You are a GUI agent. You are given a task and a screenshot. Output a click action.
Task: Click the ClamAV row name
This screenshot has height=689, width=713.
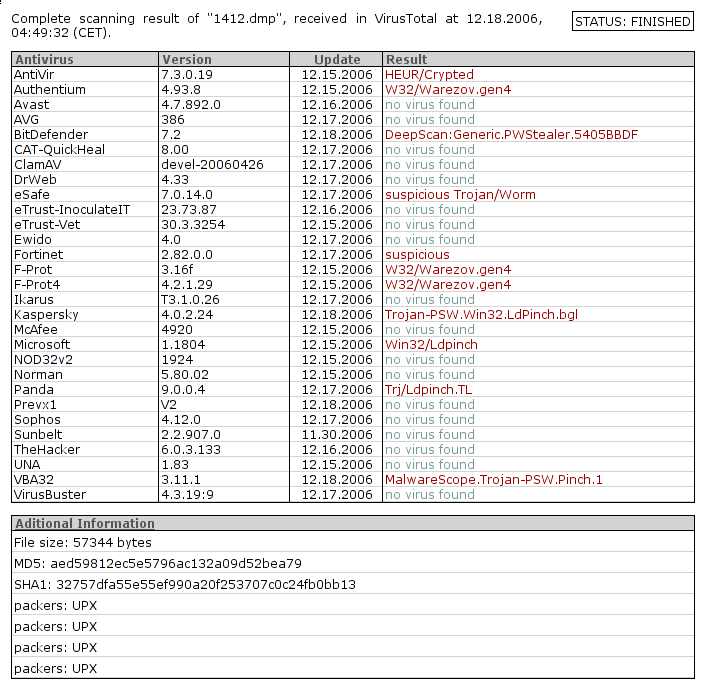(37, 165)
